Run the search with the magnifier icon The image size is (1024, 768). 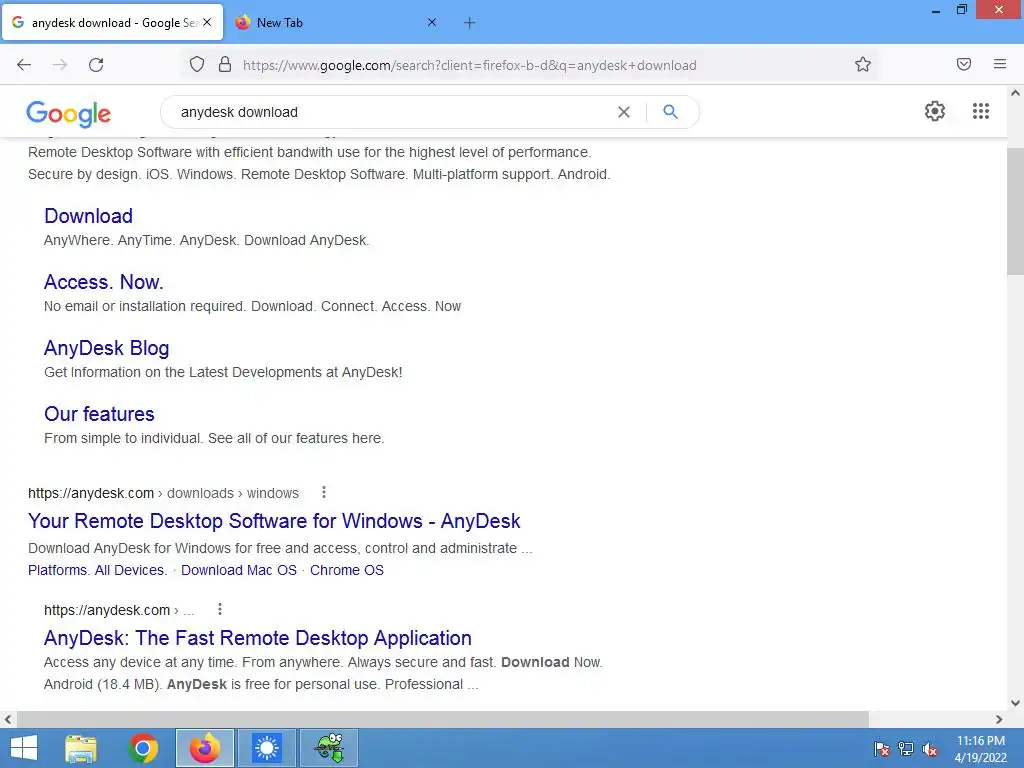click(670, 112)
